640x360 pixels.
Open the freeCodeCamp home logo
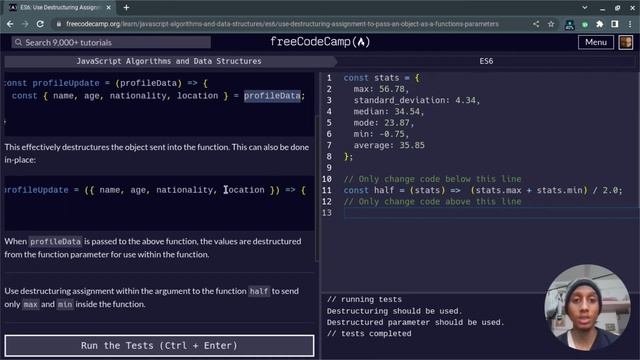tap(320, 42)
